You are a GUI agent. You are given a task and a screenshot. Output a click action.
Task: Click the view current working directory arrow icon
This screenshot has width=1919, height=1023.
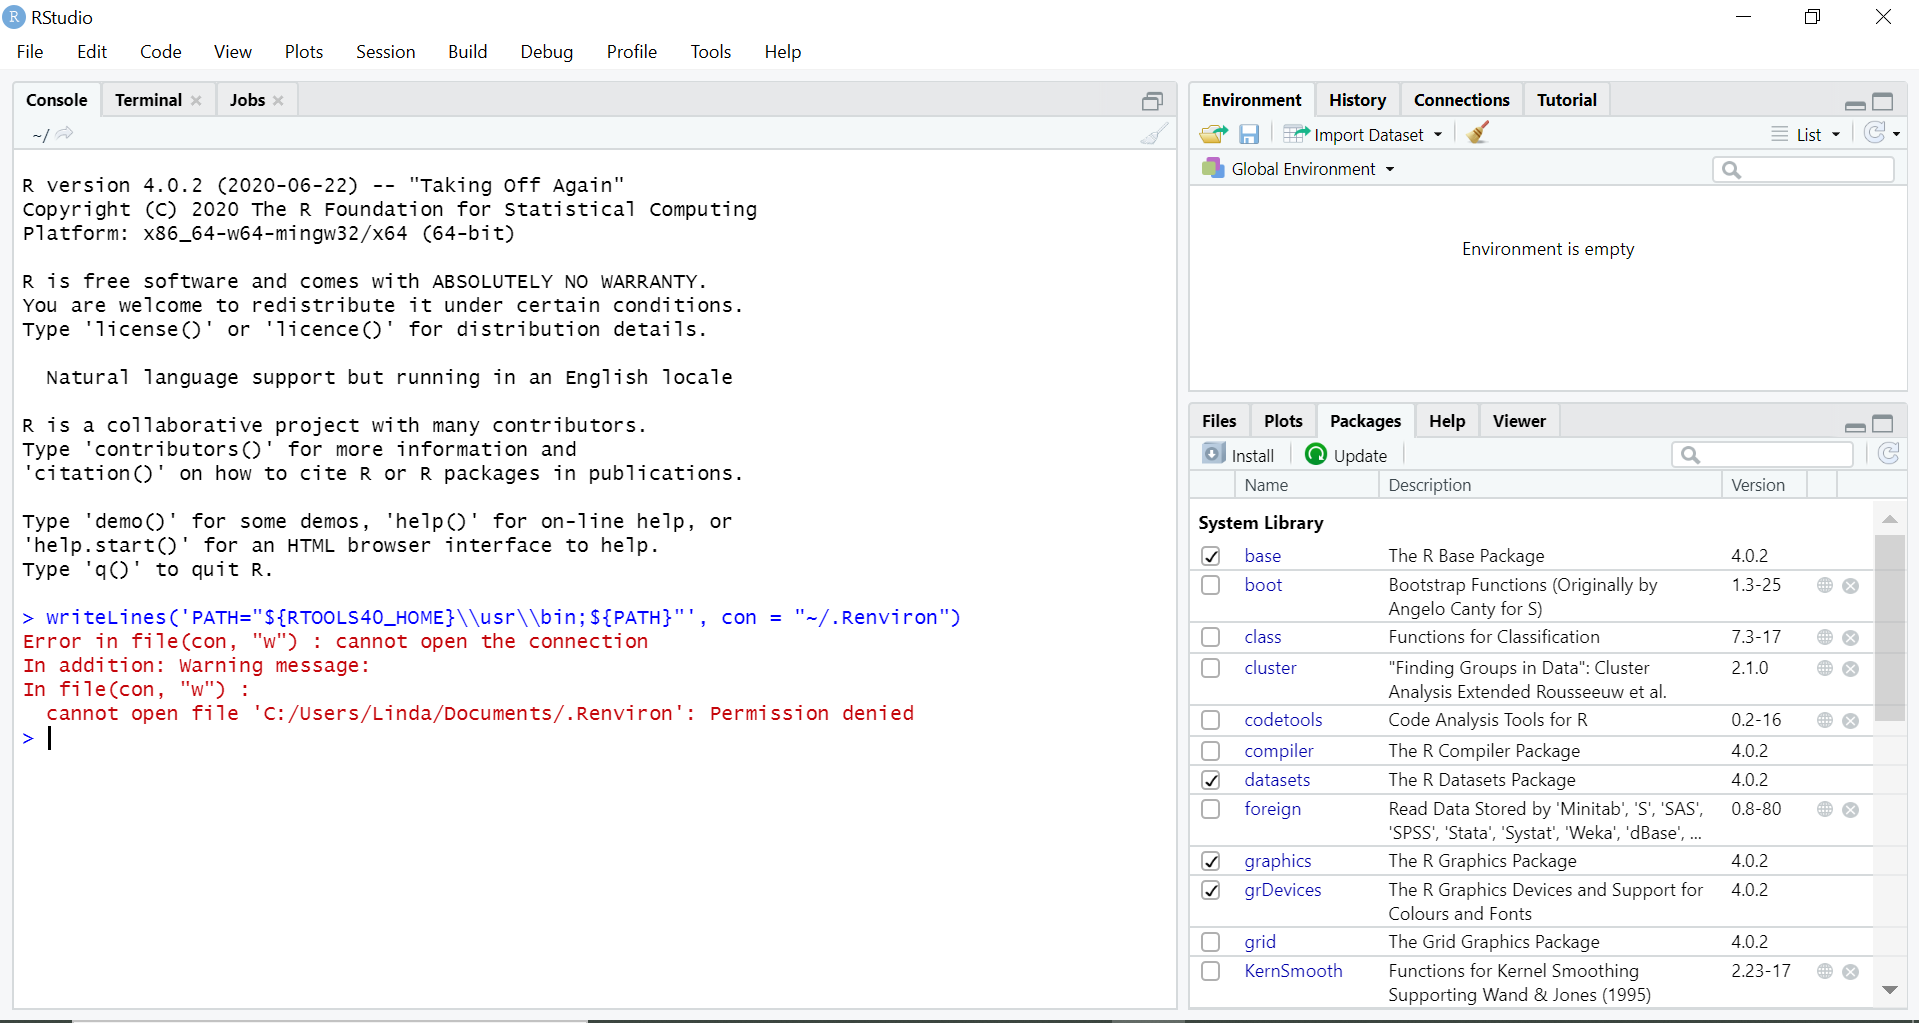point(65,134)
